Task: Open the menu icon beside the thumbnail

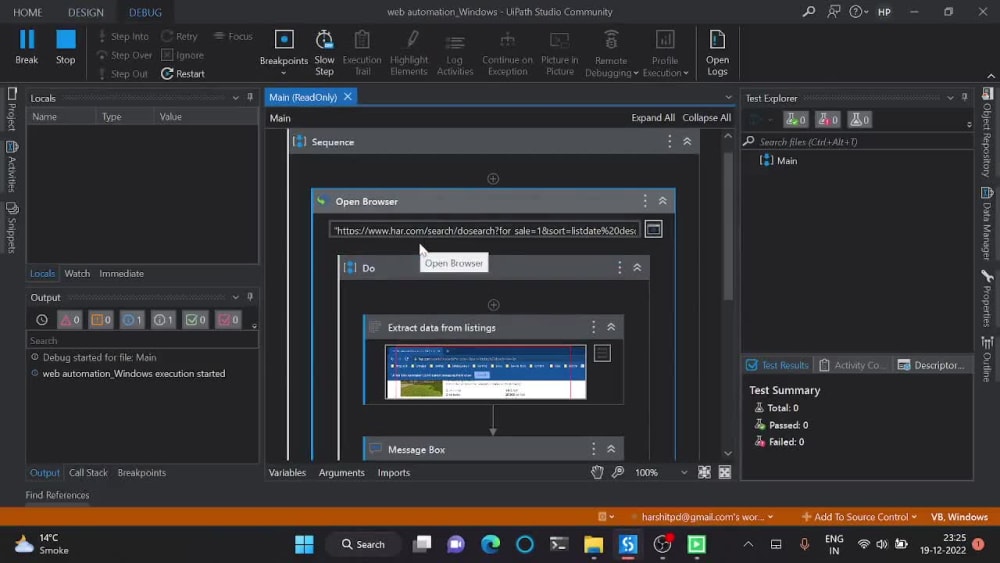Action: point(602,353)
